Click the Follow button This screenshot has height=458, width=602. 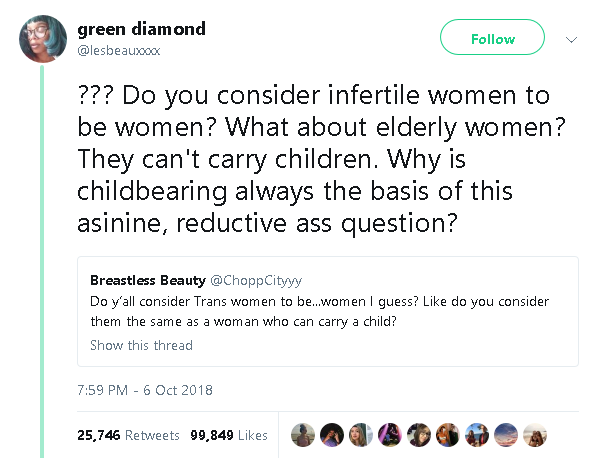click(x=492, y=39)
